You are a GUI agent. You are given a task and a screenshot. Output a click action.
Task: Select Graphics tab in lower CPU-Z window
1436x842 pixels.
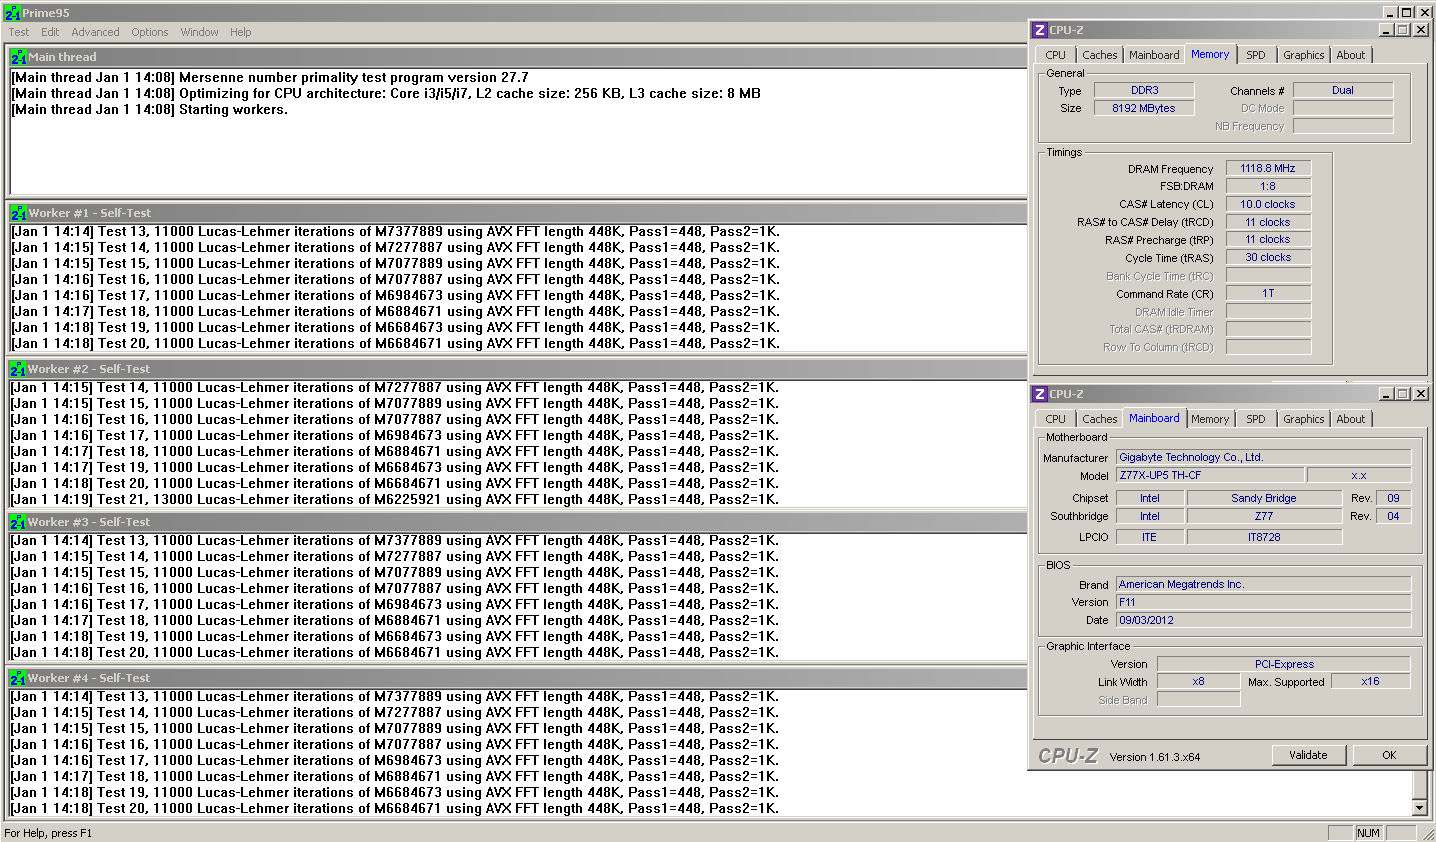coord(1303,419)
